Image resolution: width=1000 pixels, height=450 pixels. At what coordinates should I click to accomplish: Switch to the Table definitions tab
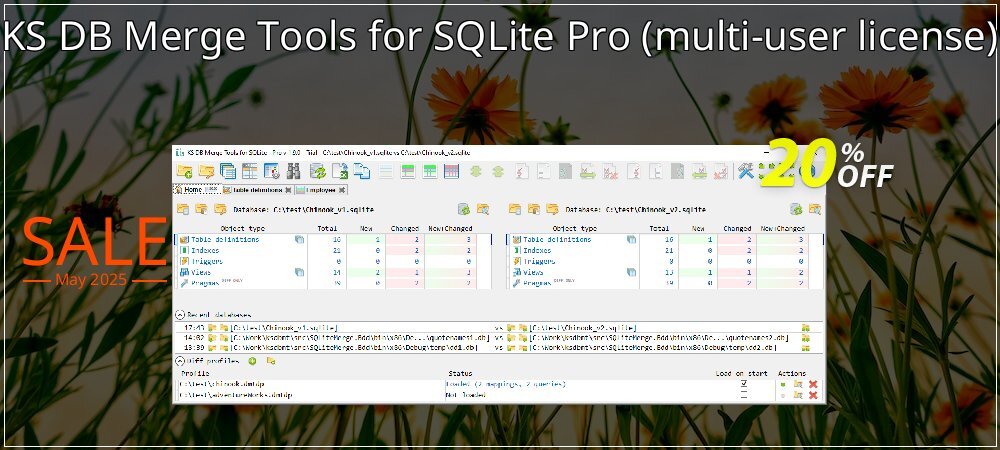(x=256, y=190)
